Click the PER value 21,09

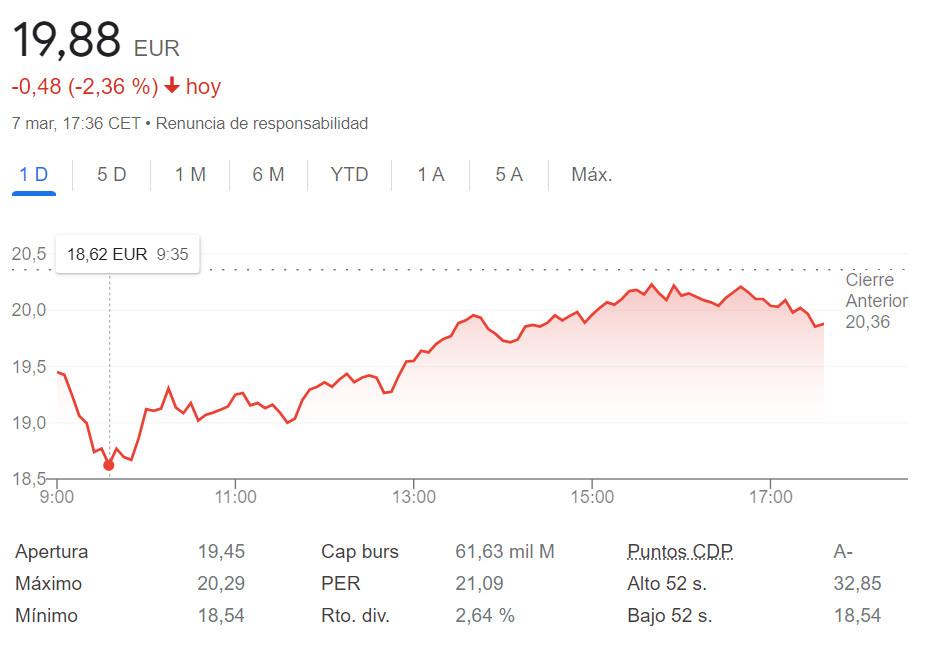tap(478, 583)
